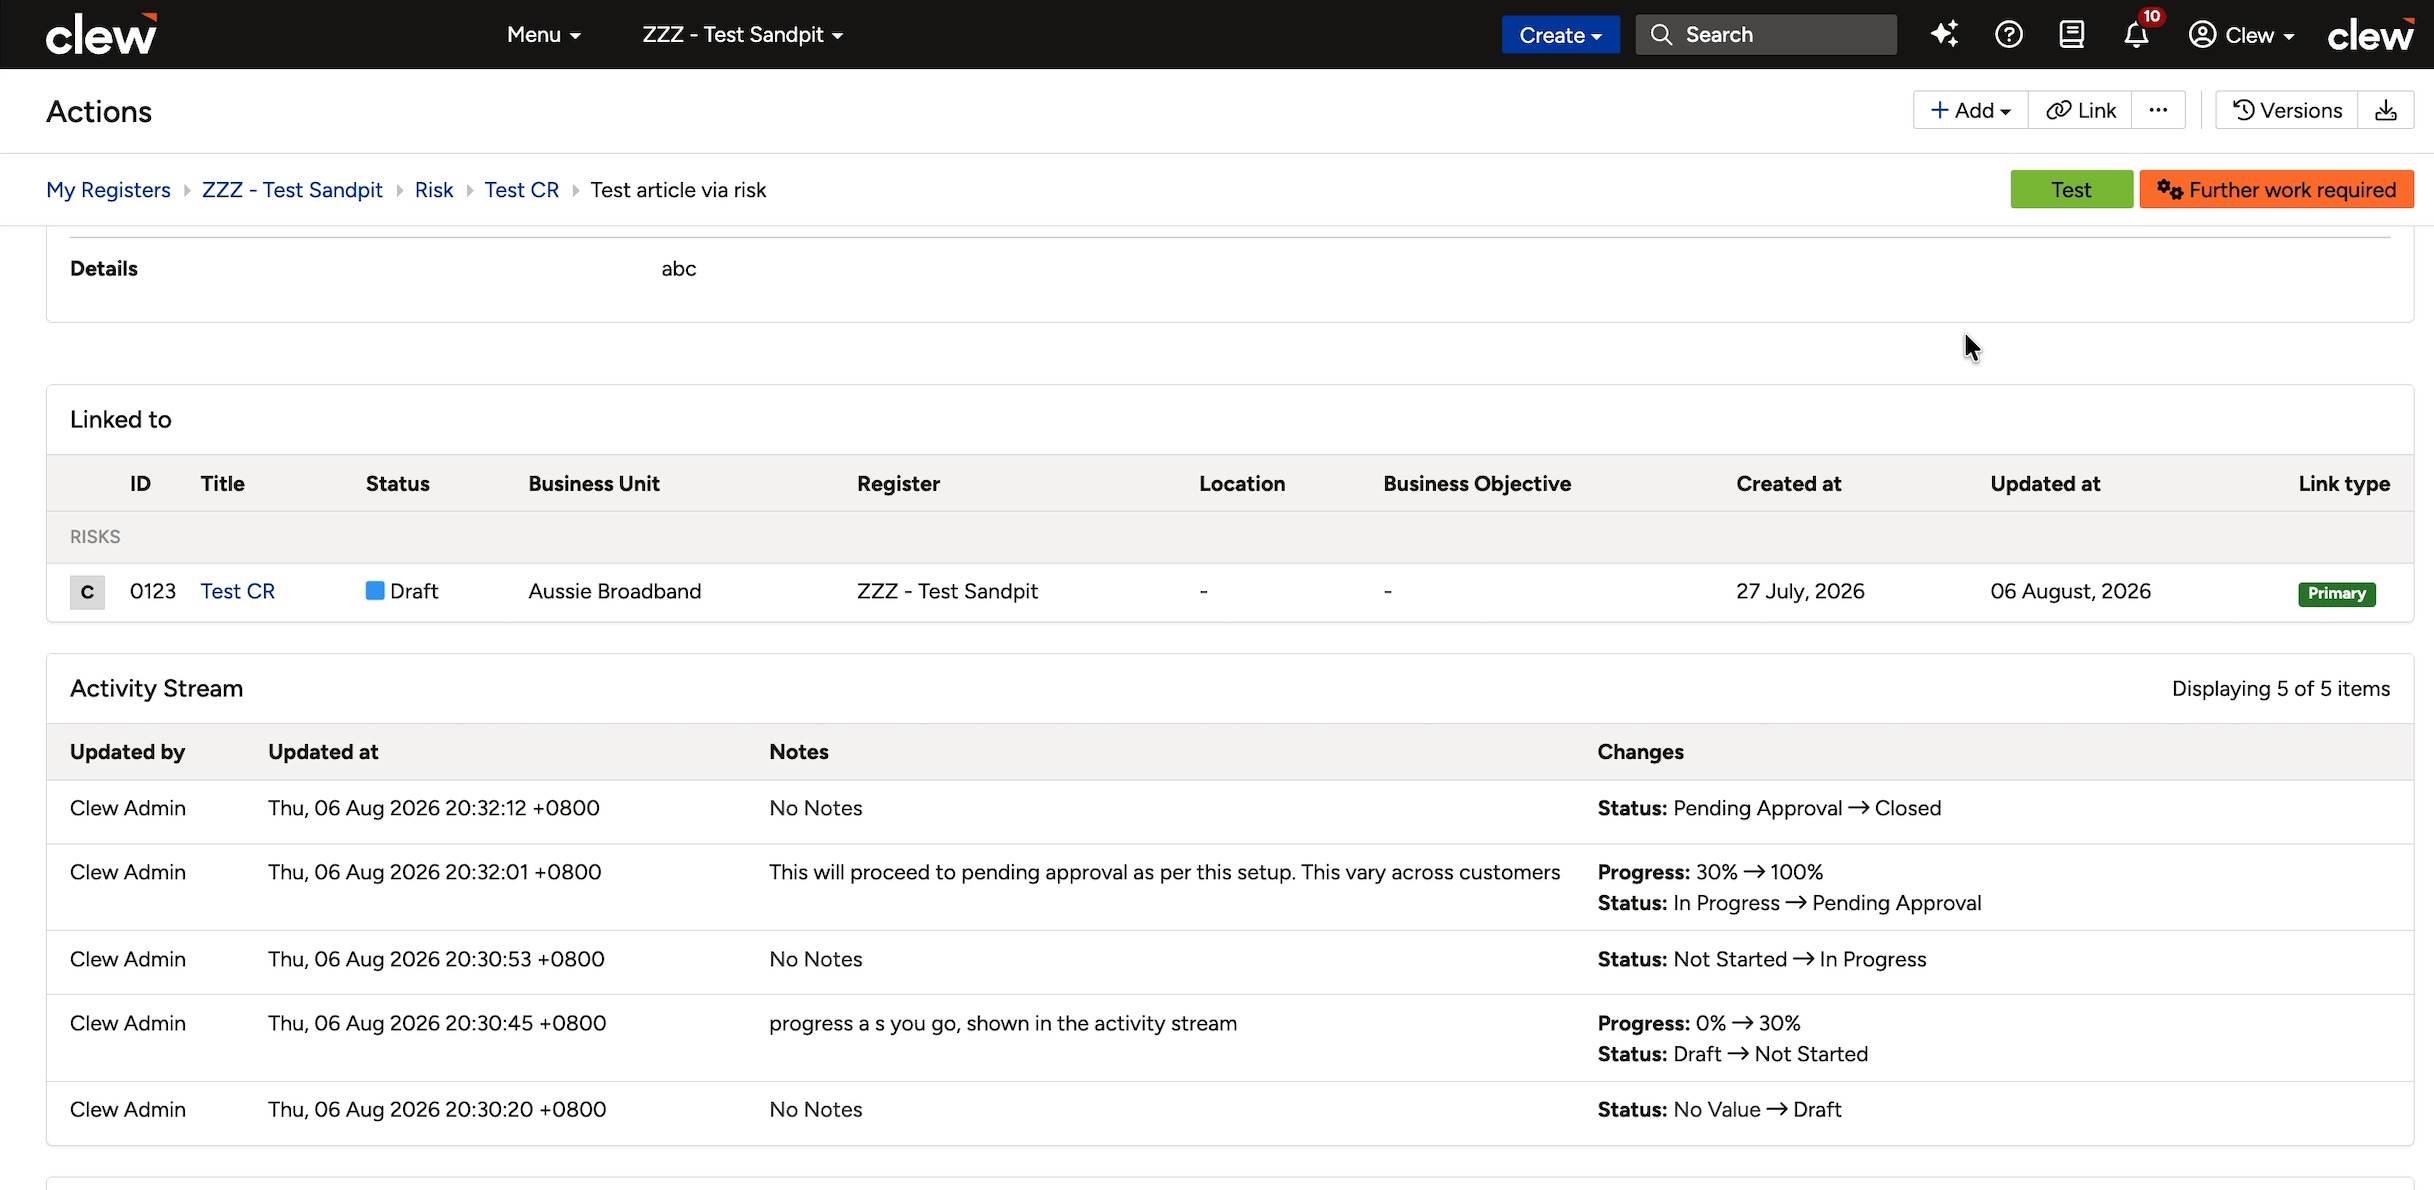Go to My Registers breadcrumb
2434x1190 pixels.
108,190
